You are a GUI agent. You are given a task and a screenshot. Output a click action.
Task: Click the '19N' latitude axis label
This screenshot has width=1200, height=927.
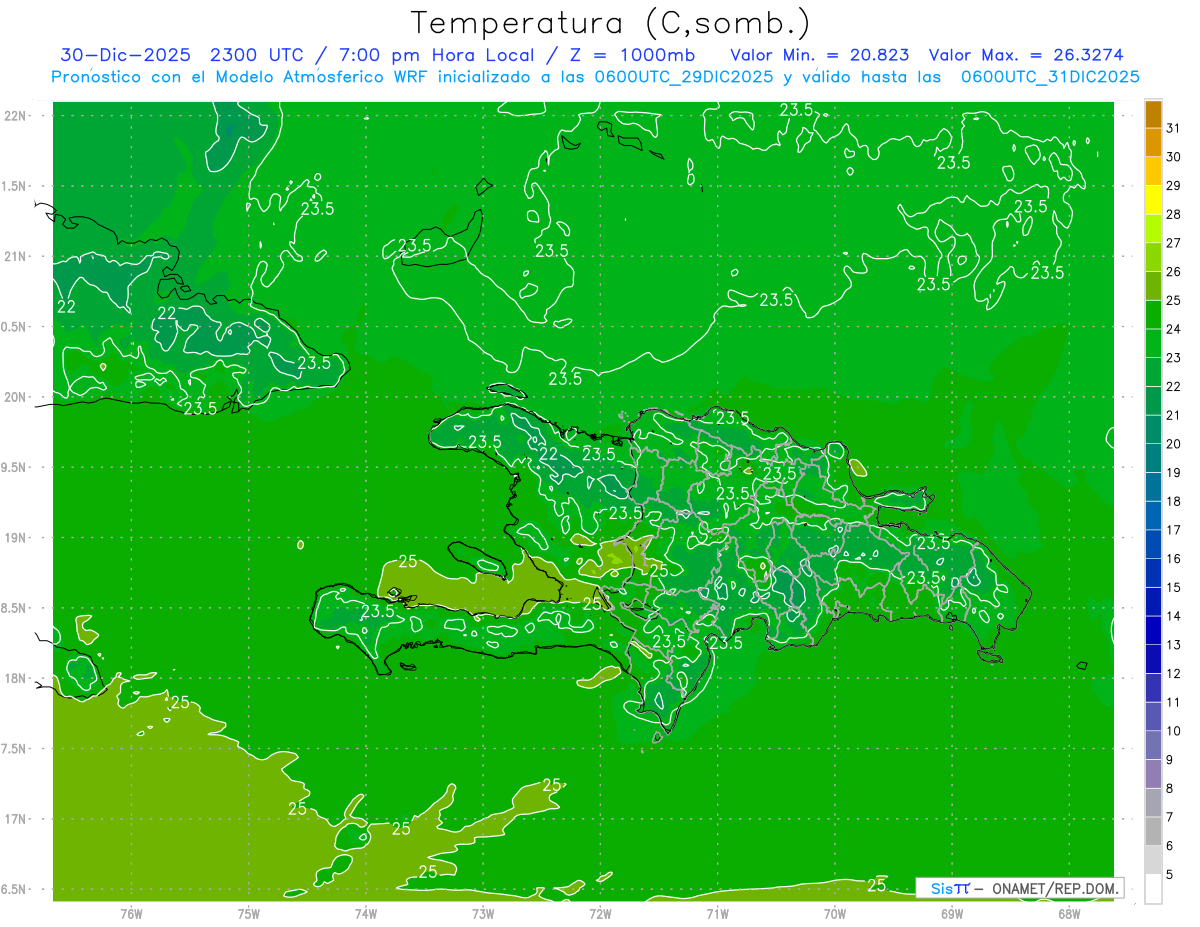tap(15, 538)
